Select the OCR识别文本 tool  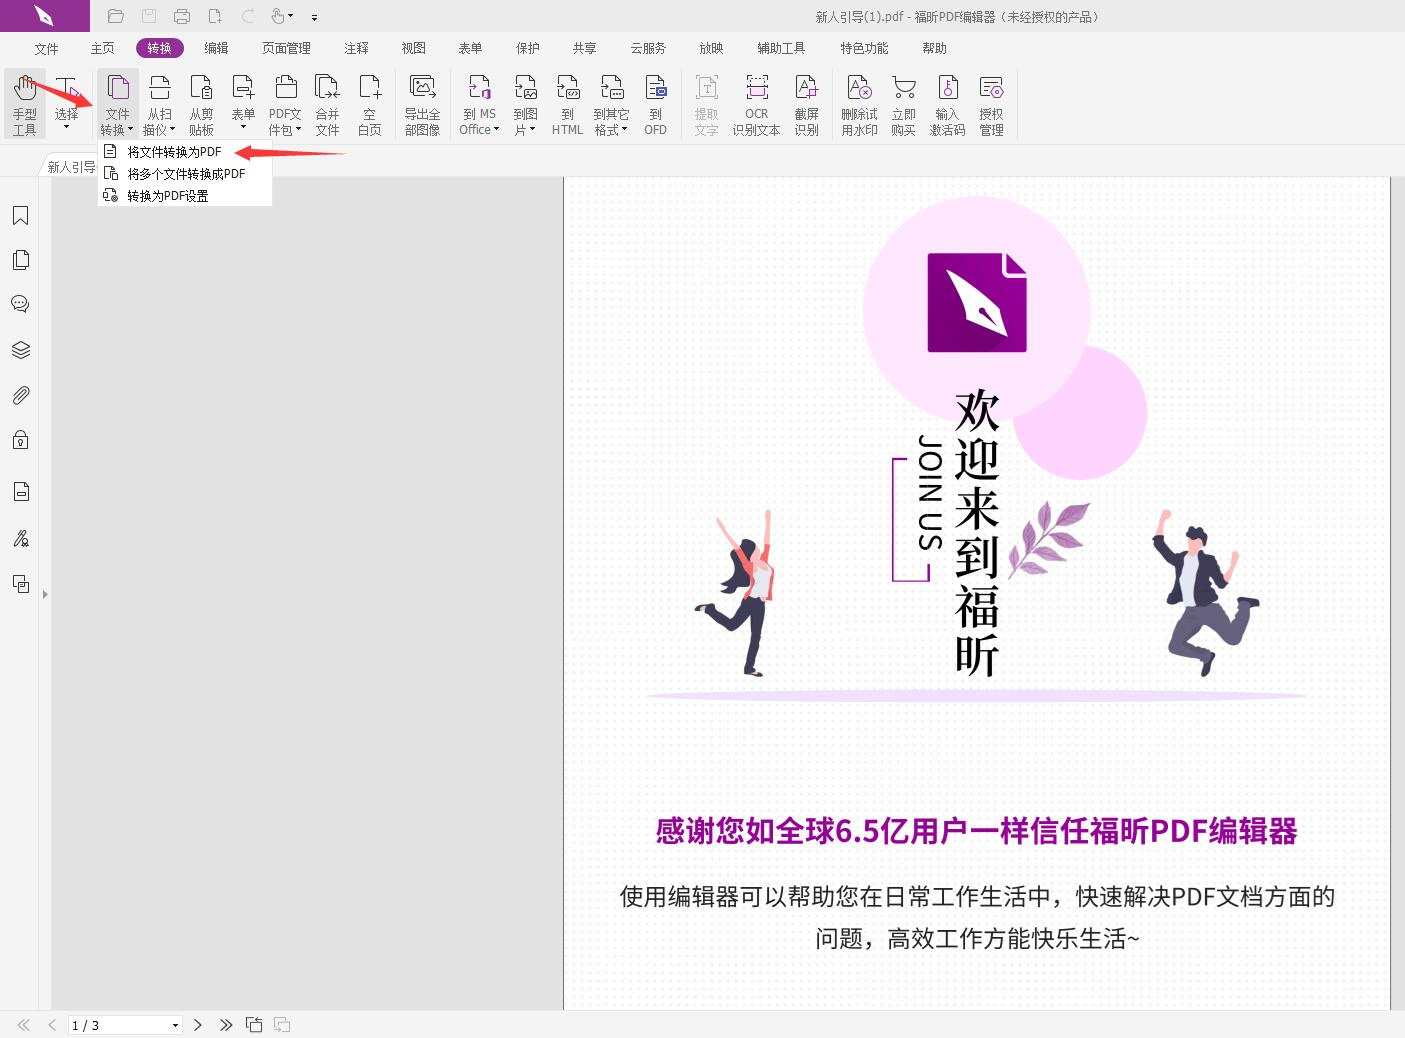click(756, 103)
